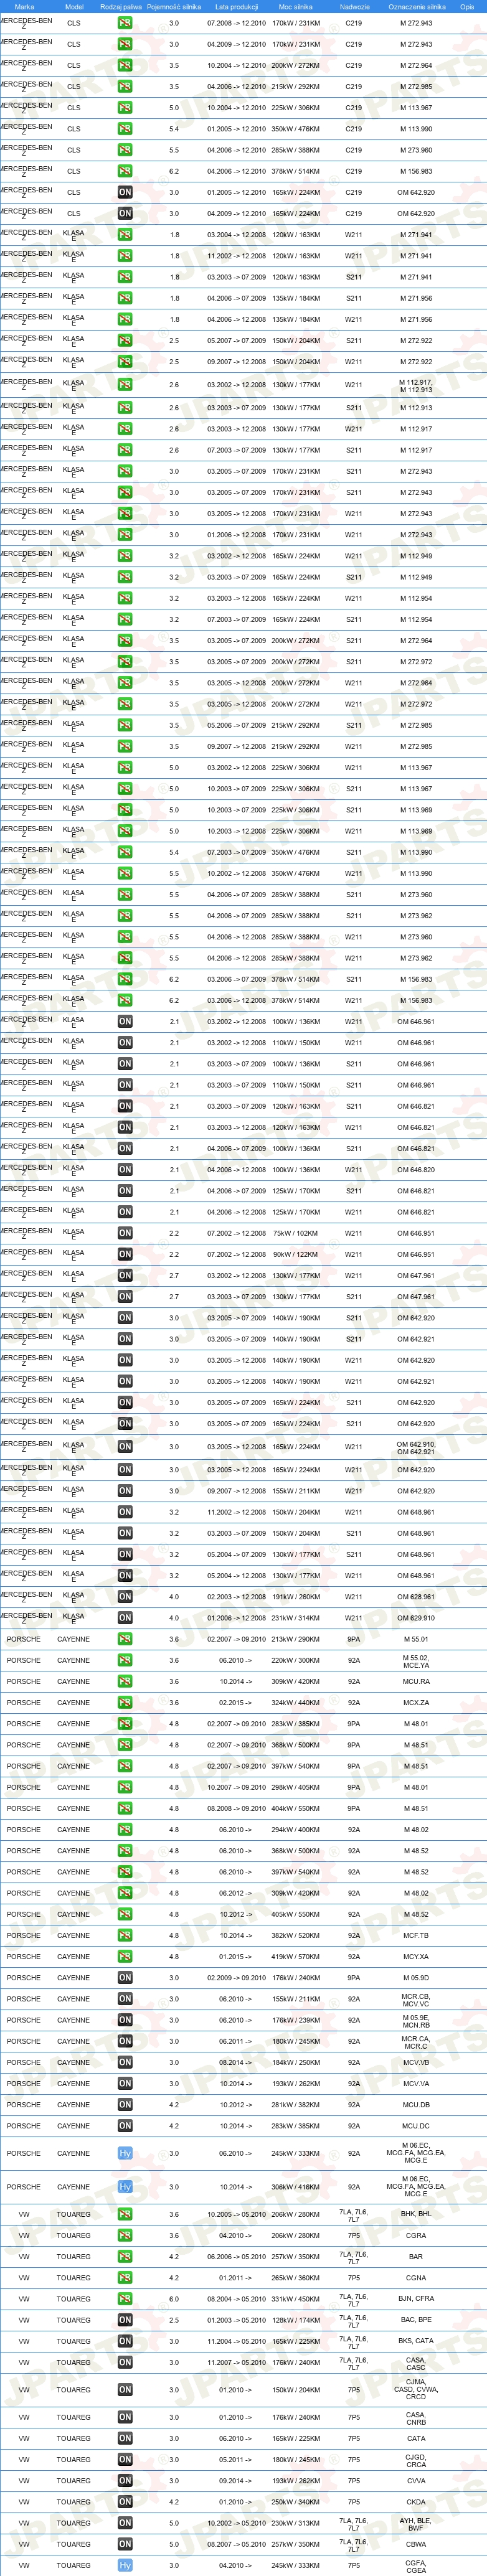Select the Rodzaj paliwa column header
Screen dimensions: 487x2576
point(121,6)
